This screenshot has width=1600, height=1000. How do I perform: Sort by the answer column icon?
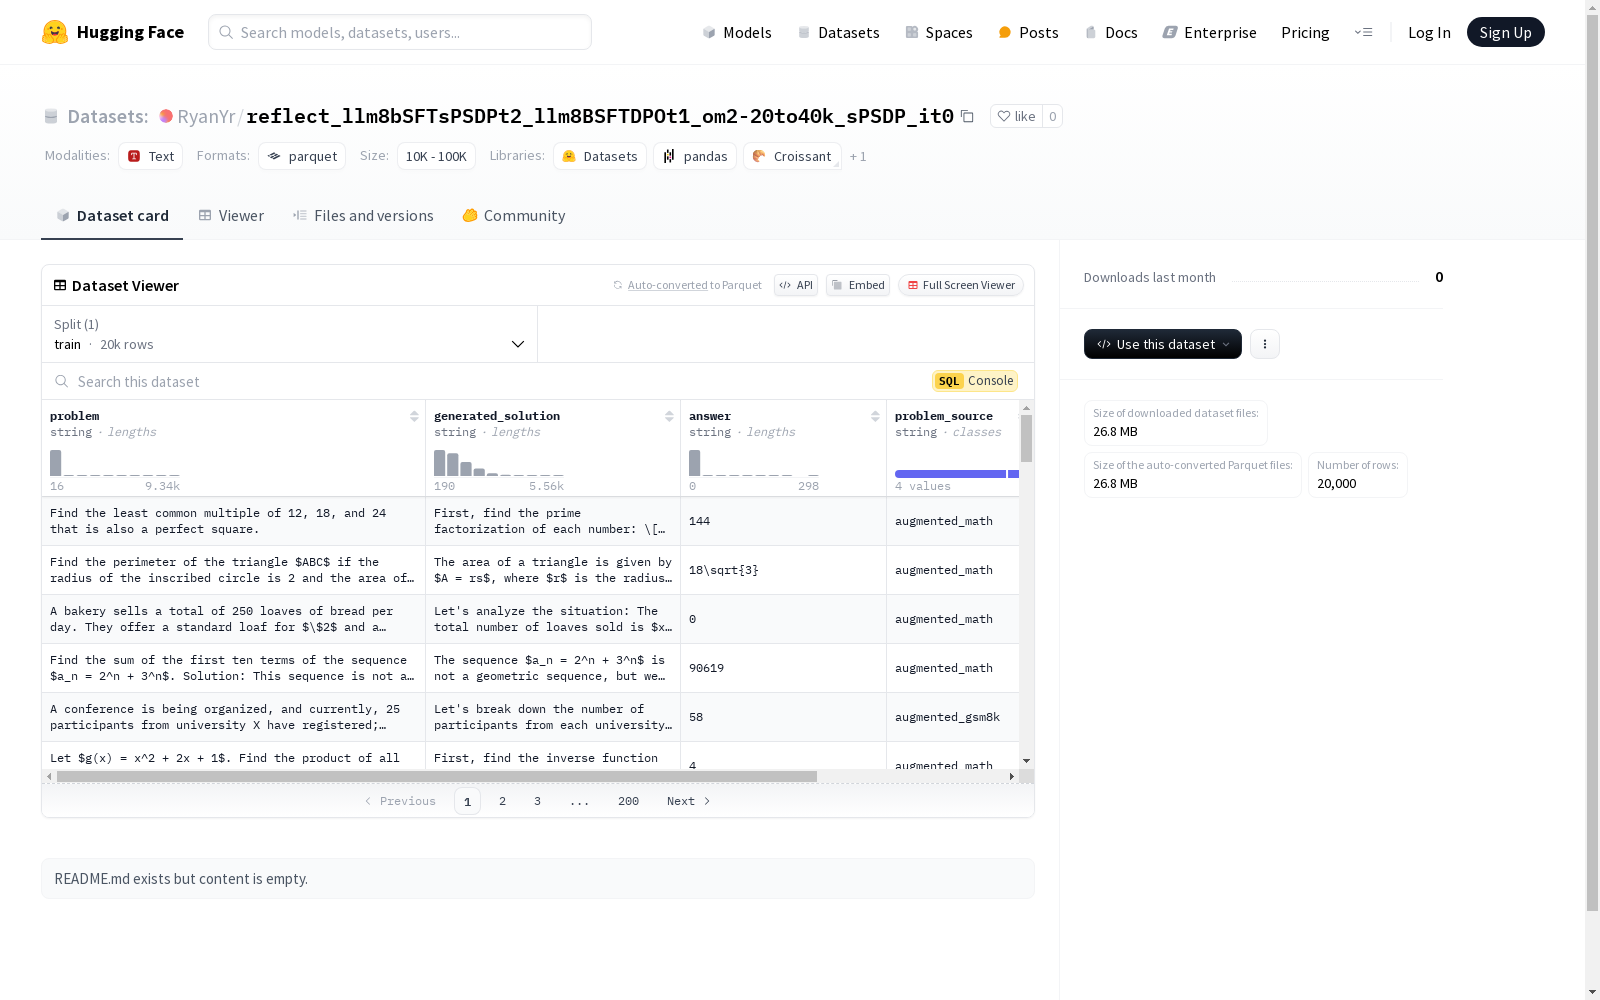pos(875,416)
